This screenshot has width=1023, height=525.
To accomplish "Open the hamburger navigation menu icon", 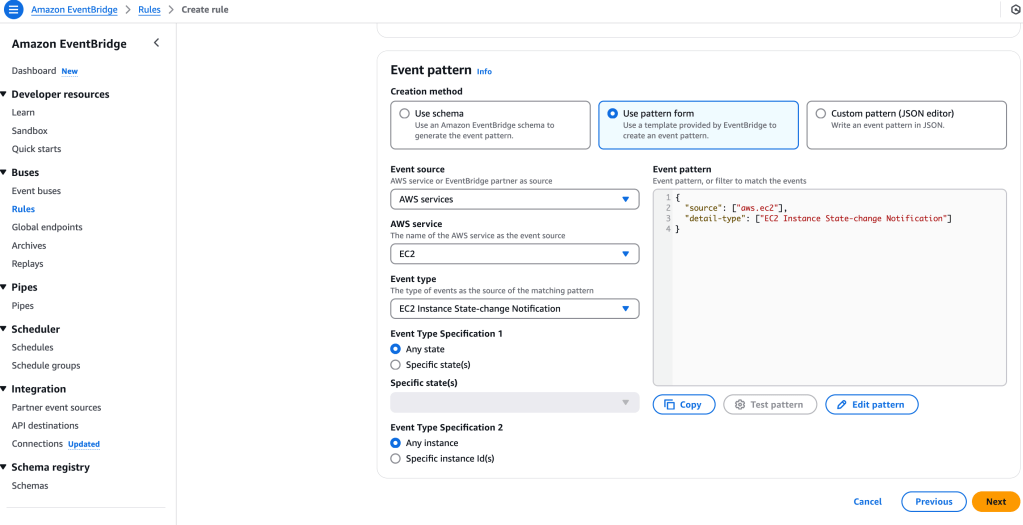I will pos(14,10).
